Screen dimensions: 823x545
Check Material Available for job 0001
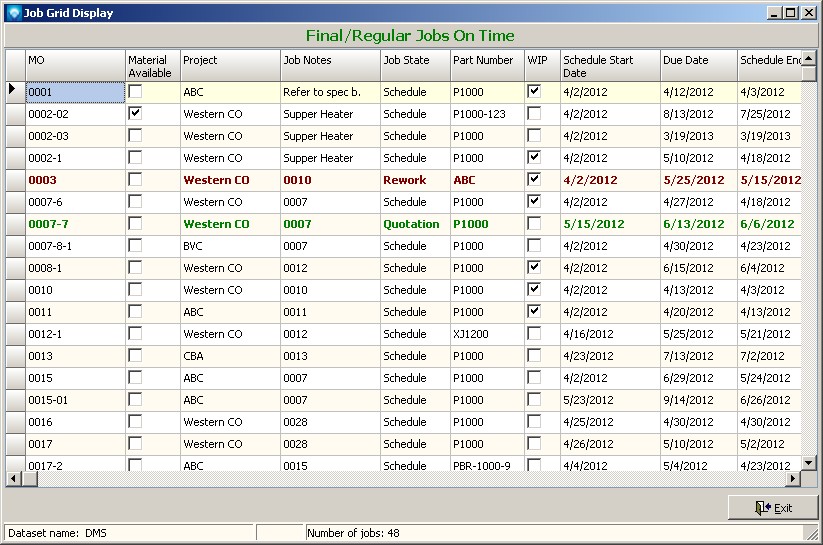pyautogui.click(x=135, y=91)
